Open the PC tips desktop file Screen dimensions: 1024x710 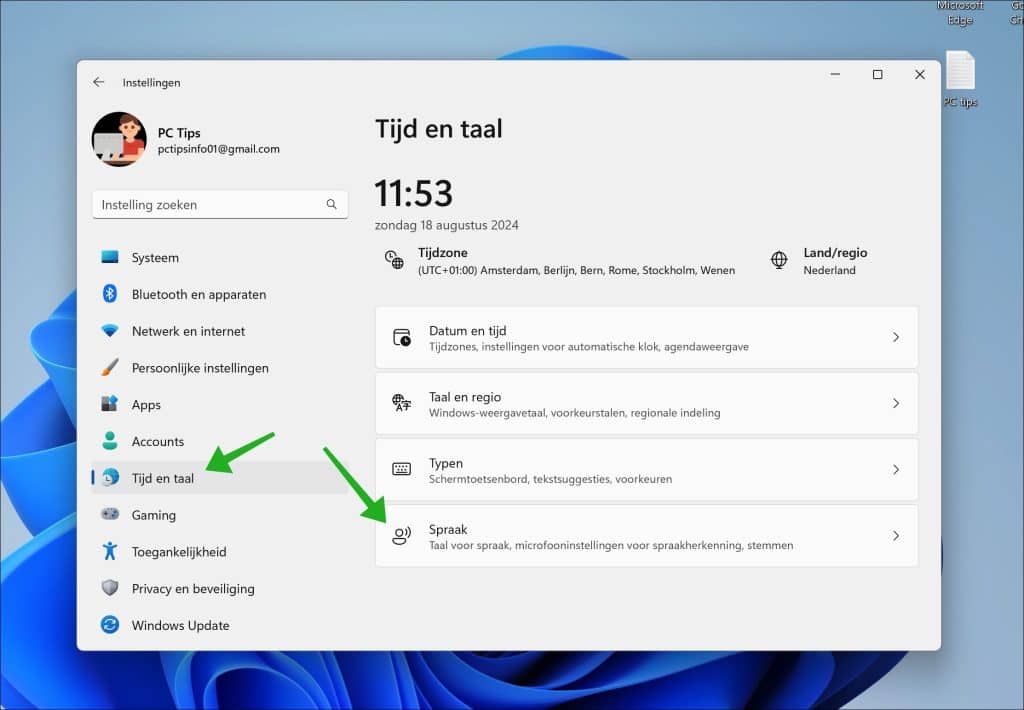coord(960,79)
